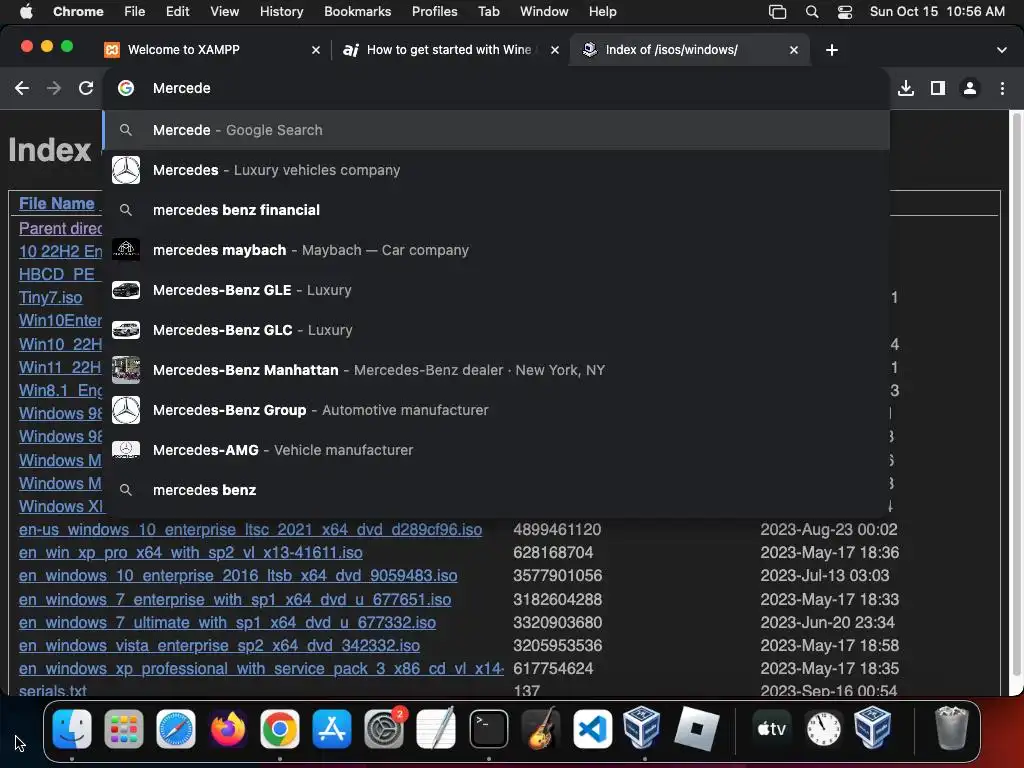Image resolution: width=1024 pixels, height=768 pixels.
Task: Open the Edit menu in menu bar
Action: tap(177, 12)
